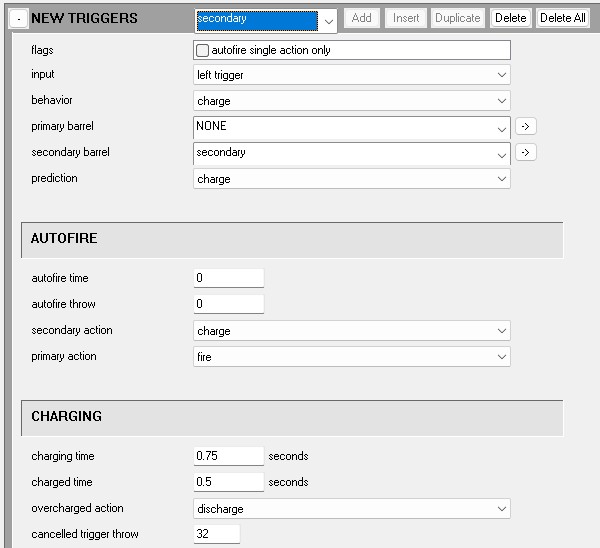Click arrow button next to primary barrel

(526, 127)
